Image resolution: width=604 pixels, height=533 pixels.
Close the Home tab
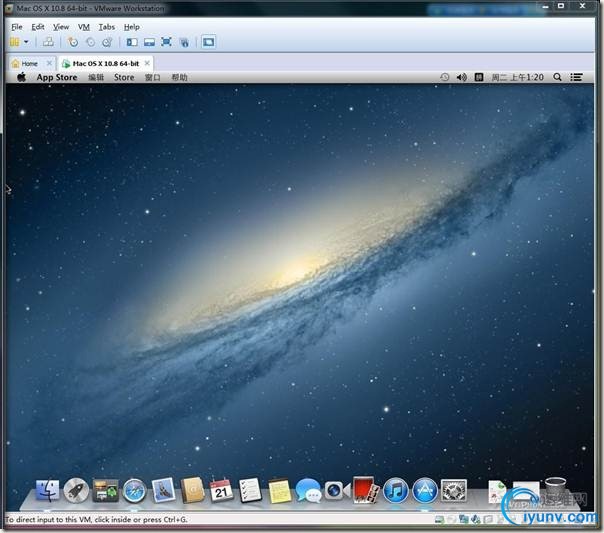click(49, 63)
